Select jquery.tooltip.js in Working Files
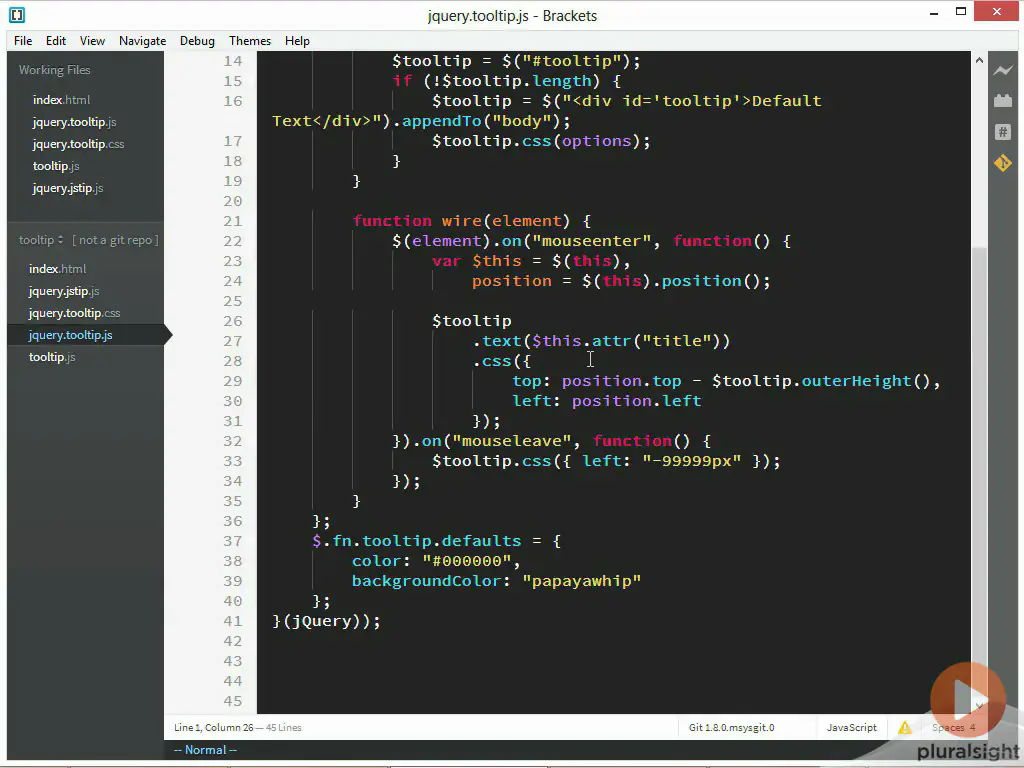Screen dimensions: 1024x768 point(74,122)
